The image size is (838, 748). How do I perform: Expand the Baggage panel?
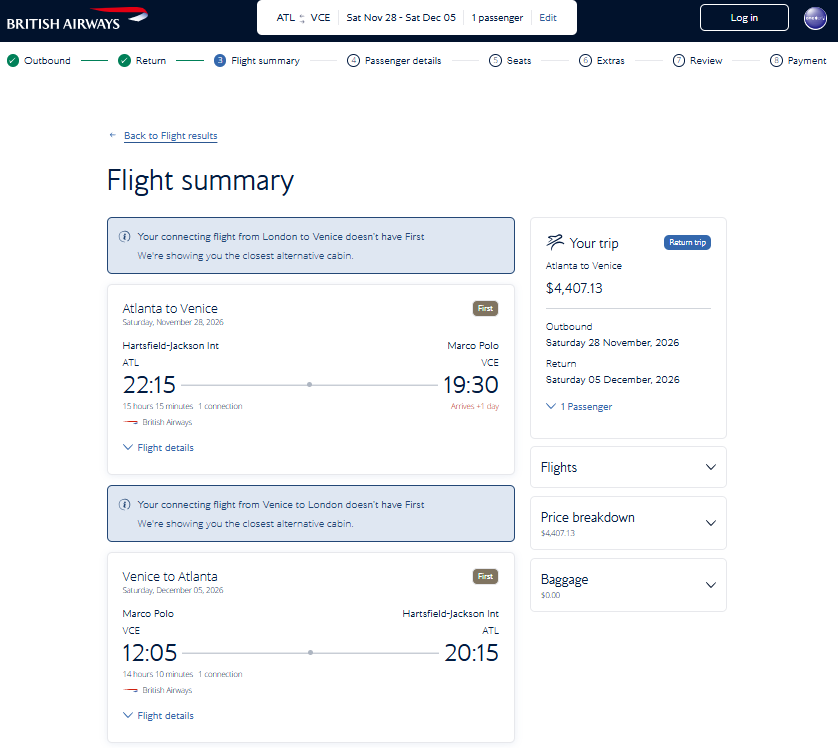pyautogui.click(x=628, y=585)
